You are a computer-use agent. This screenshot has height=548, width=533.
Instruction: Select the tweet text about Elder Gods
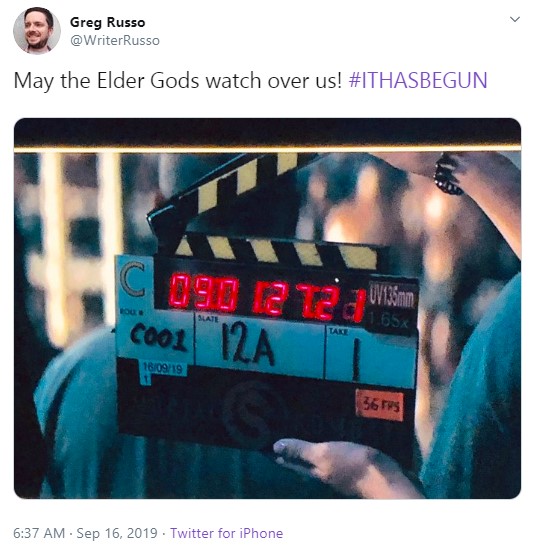[250, 81]
